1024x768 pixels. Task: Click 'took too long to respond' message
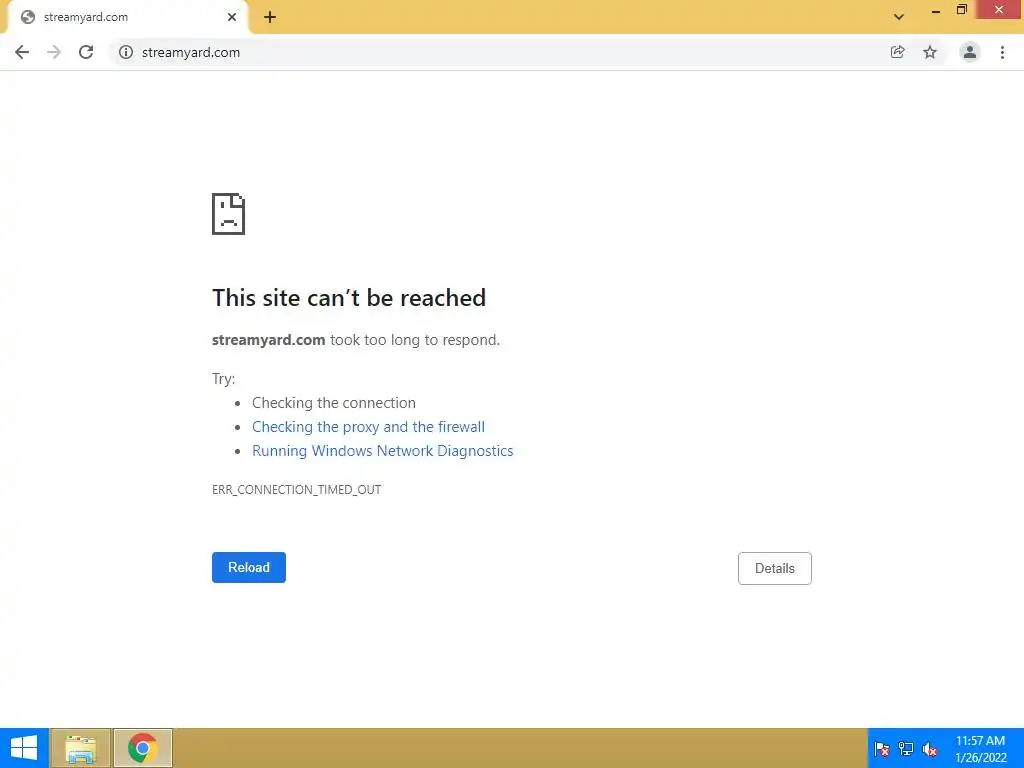[415, 340]
